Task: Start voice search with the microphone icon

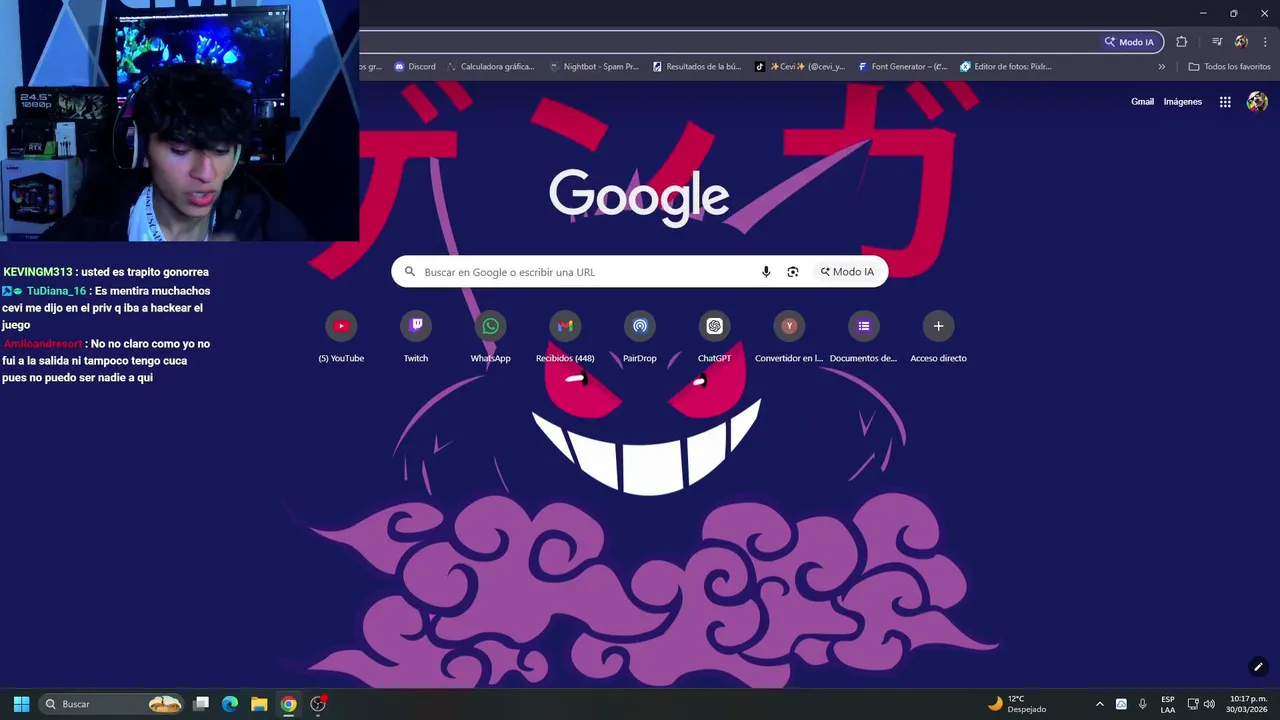Action: pos(766,272)
